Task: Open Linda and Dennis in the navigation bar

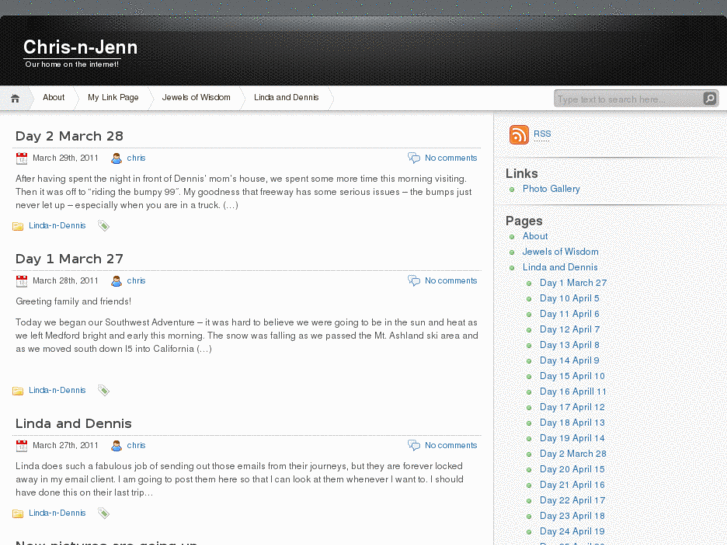Action: point(286,97)
